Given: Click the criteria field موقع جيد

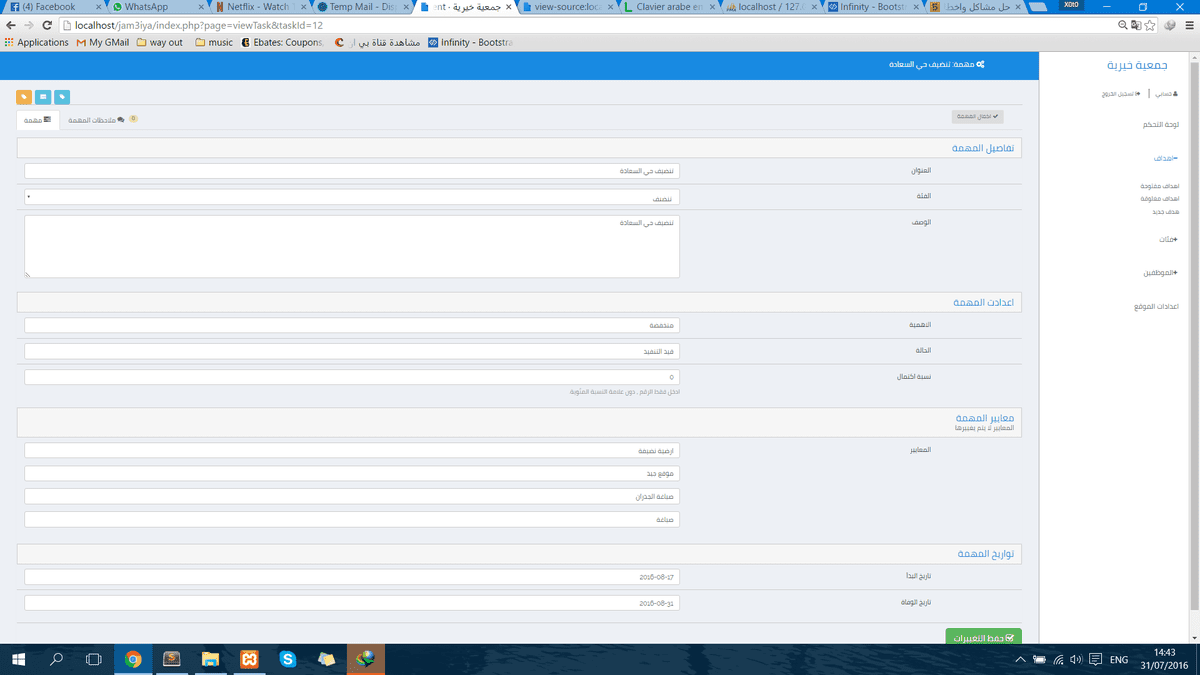Looking at the screenshot, I should (x=352, y=473).
